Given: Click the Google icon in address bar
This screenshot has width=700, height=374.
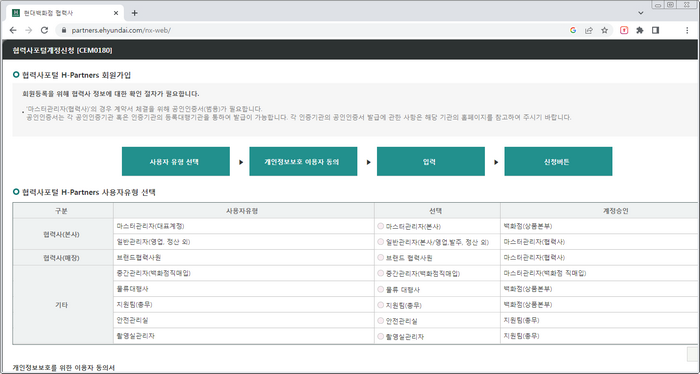Looking at the screenshot, I should click(573, 30).
